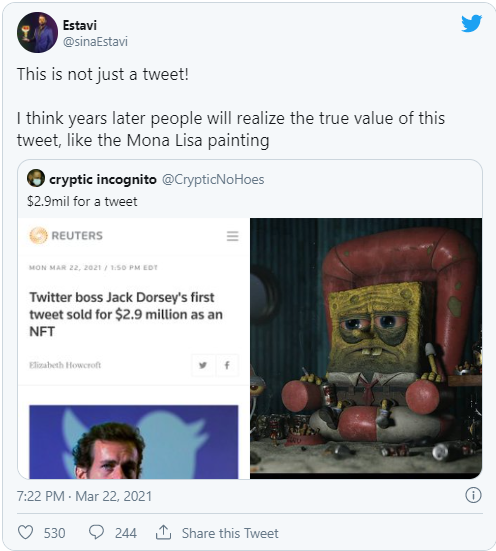Like the tweet with heart icon
The height and width of the screenshot is (551, 496).
coord(26,532)
